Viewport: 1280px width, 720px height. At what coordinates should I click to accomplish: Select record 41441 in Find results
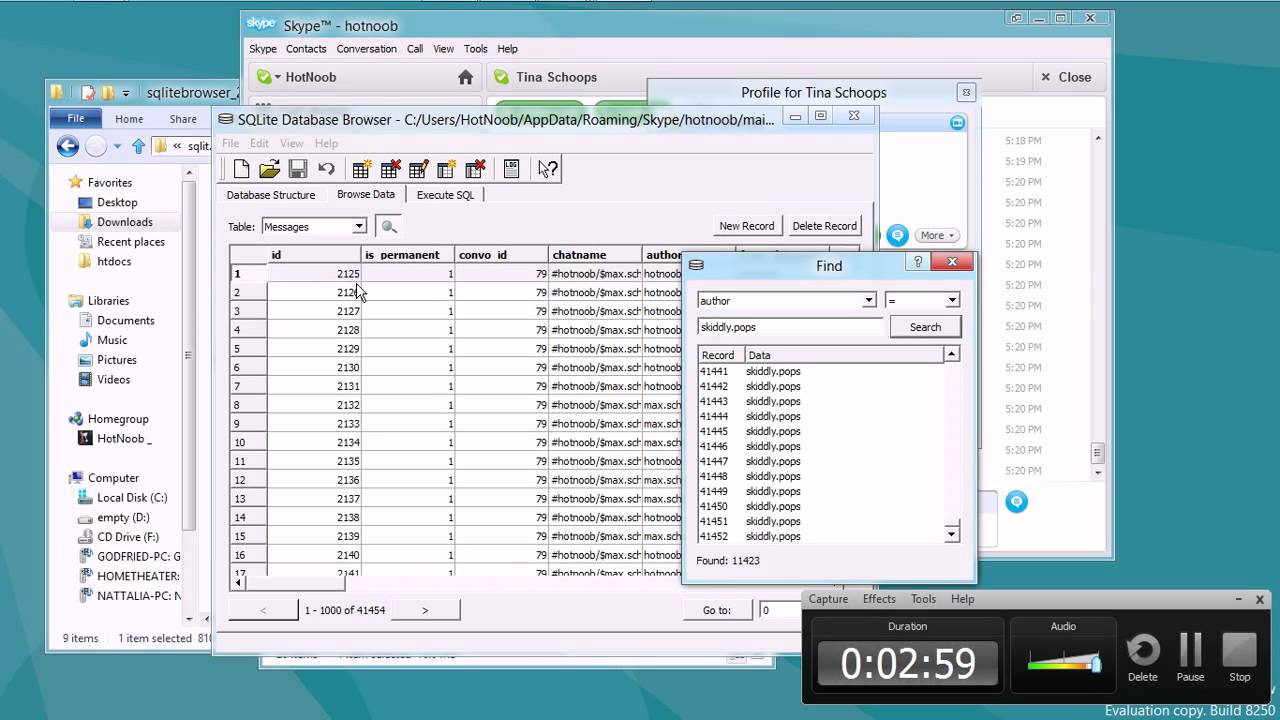coord(820,372)
